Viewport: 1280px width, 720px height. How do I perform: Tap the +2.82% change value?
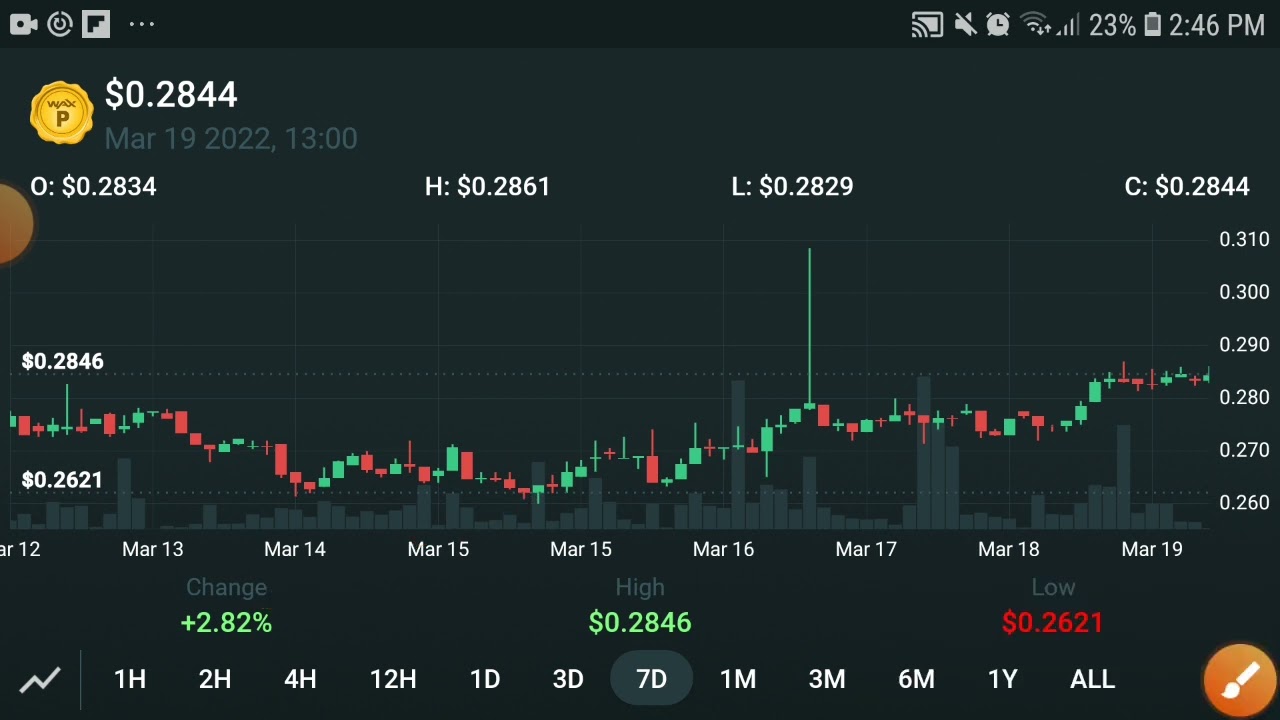coord(226,623)
